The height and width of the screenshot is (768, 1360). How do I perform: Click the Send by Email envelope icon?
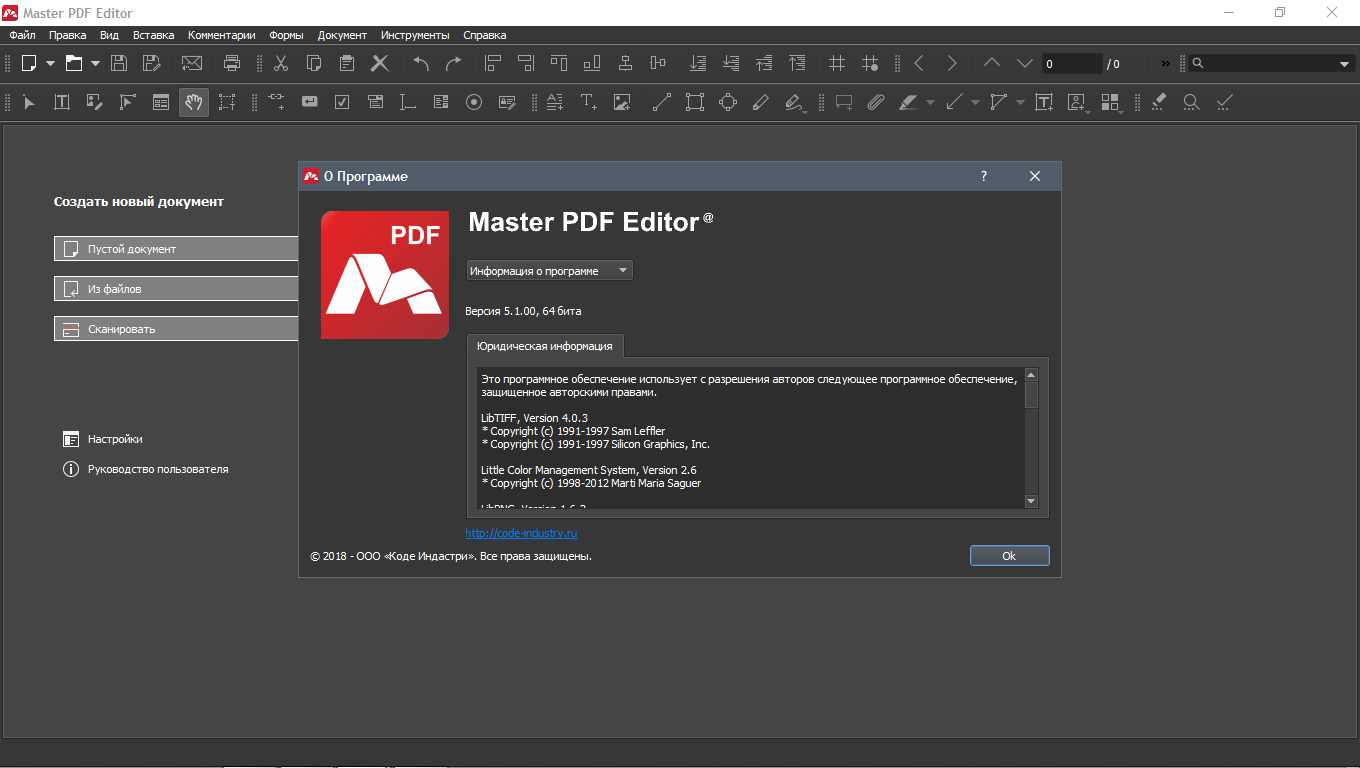tap(192, 63)
